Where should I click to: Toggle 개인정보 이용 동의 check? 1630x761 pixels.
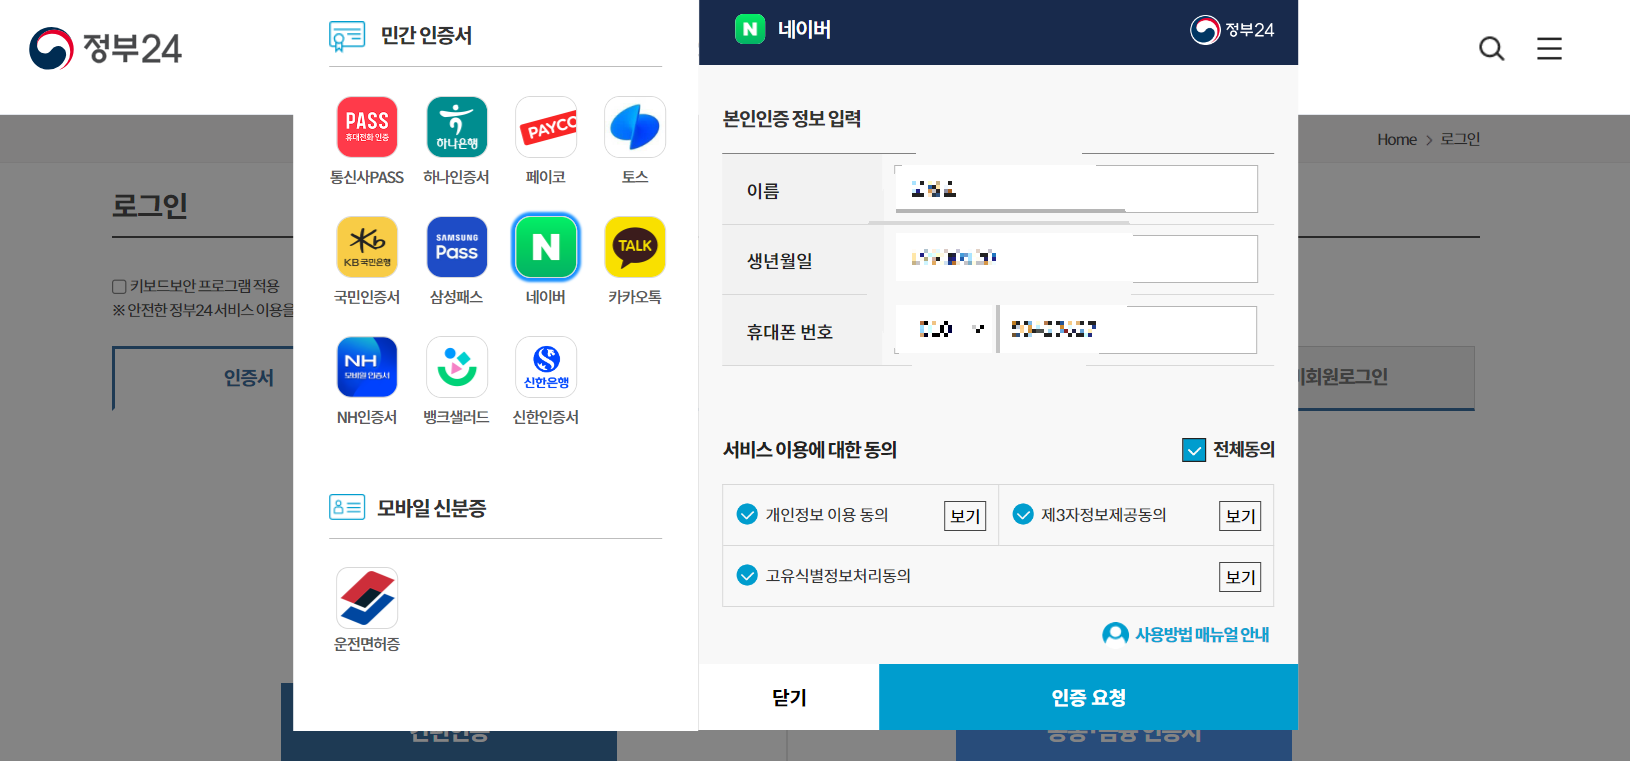point(747,514)
